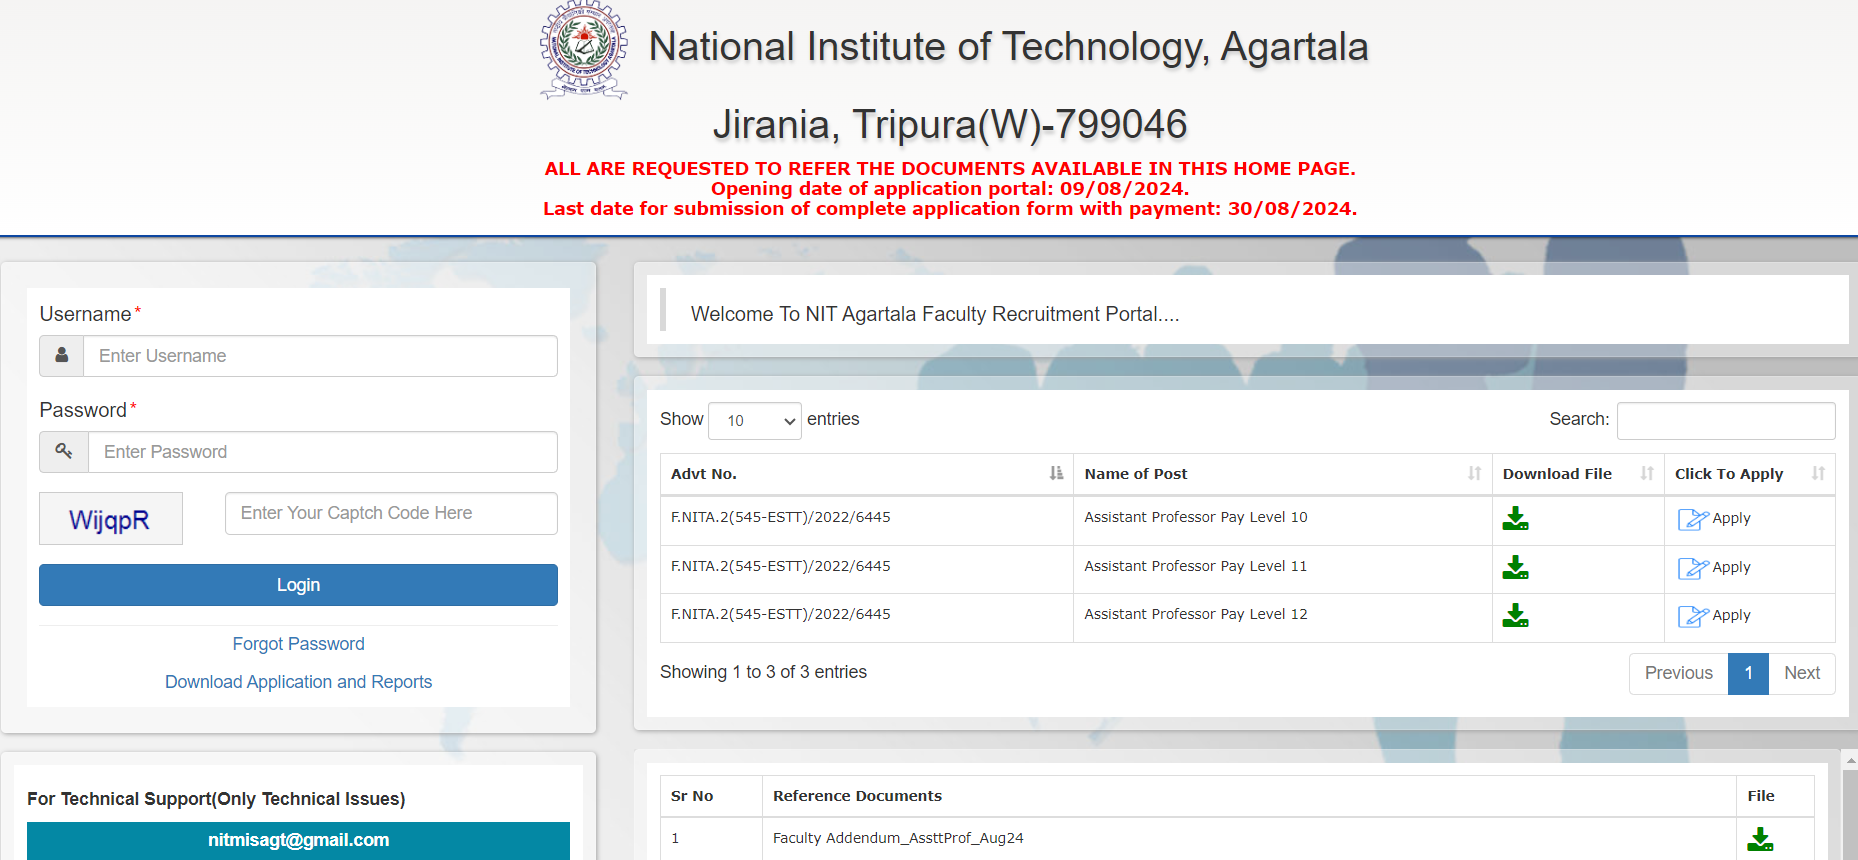This screenshot has height=860, width=1858.
Task: Click the Download File column header
Action: (1578, 474)
